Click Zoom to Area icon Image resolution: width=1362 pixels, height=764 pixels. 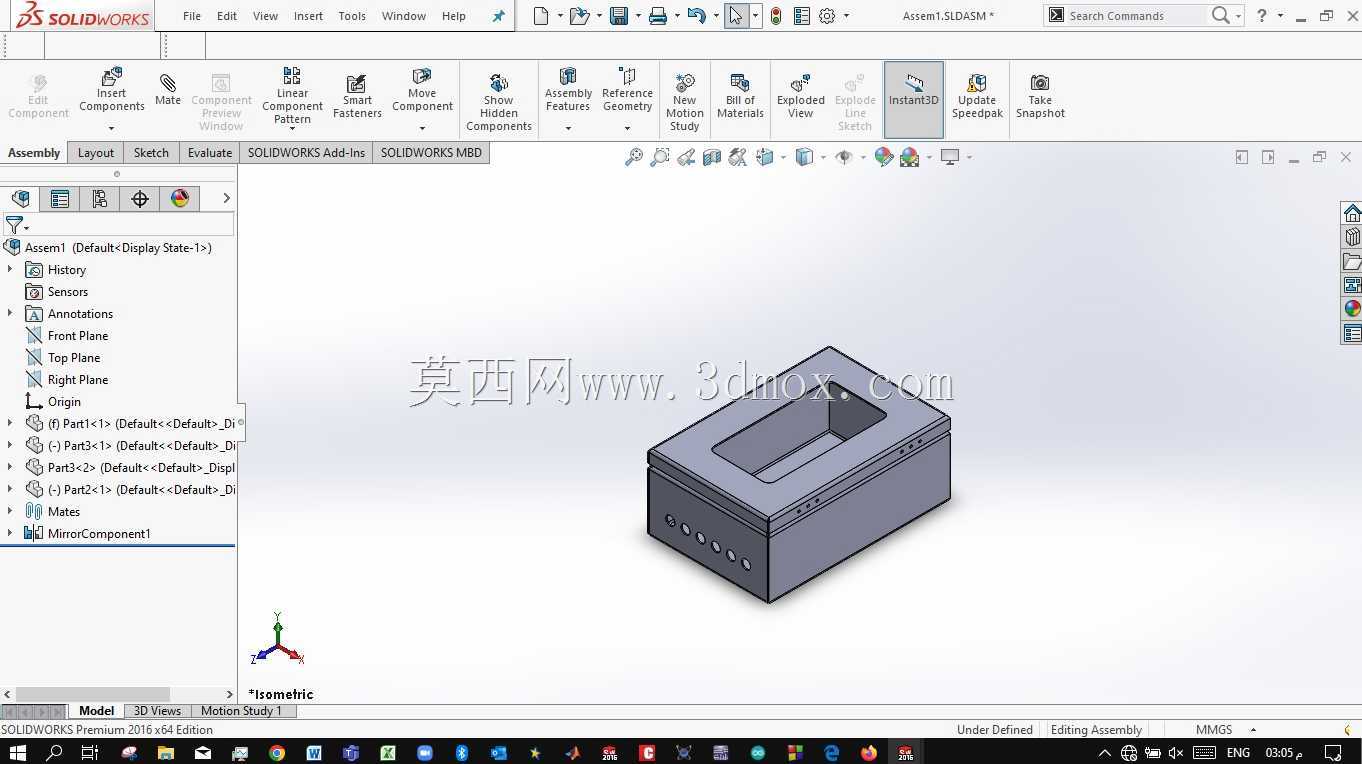(x=659, y=157)
